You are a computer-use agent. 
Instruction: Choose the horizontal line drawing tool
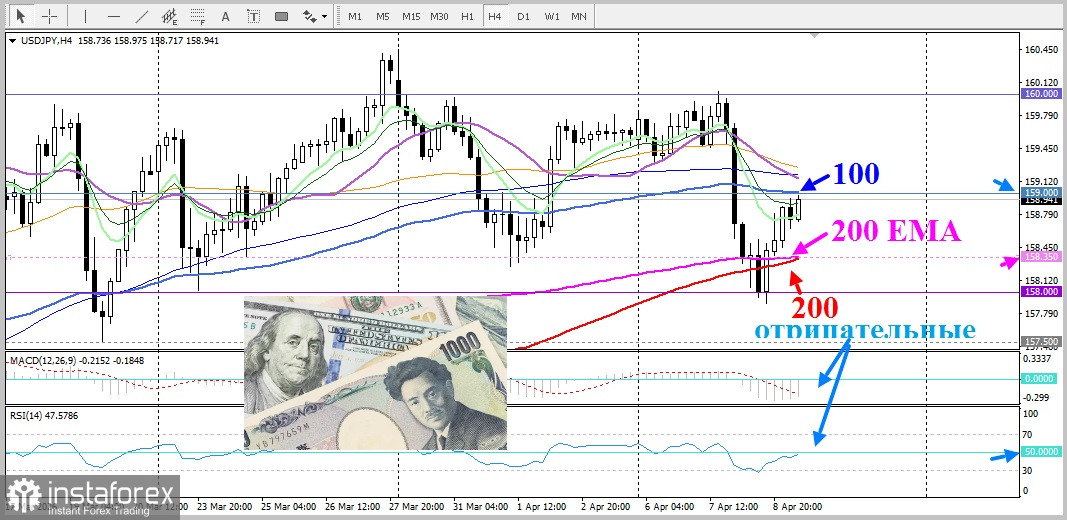(x=114, y=16)
